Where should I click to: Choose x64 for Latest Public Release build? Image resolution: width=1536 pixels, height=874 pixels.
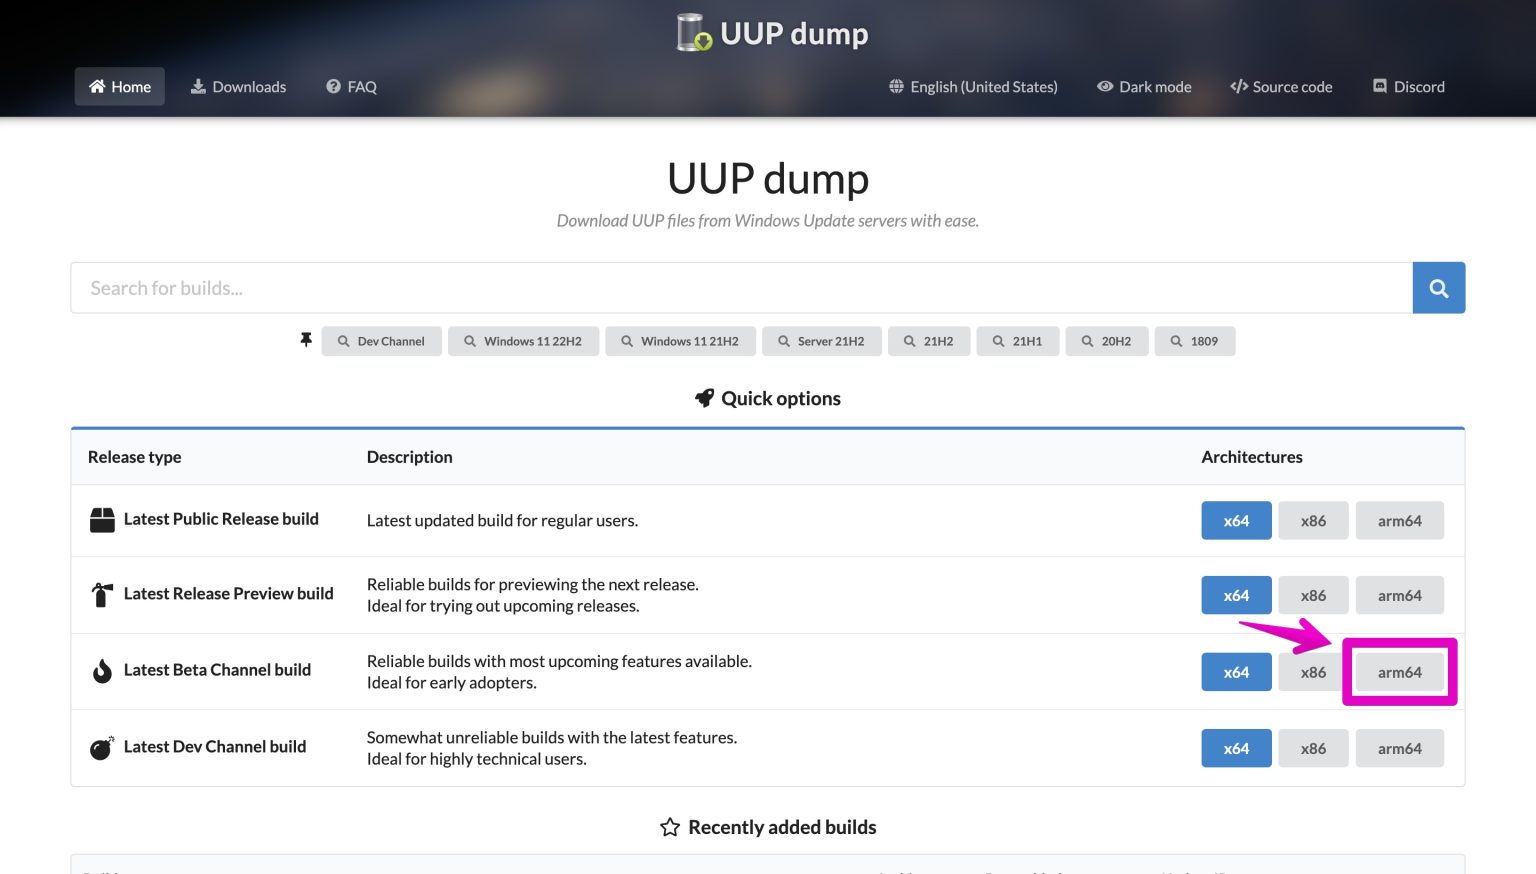click(x=1236, y=521)
